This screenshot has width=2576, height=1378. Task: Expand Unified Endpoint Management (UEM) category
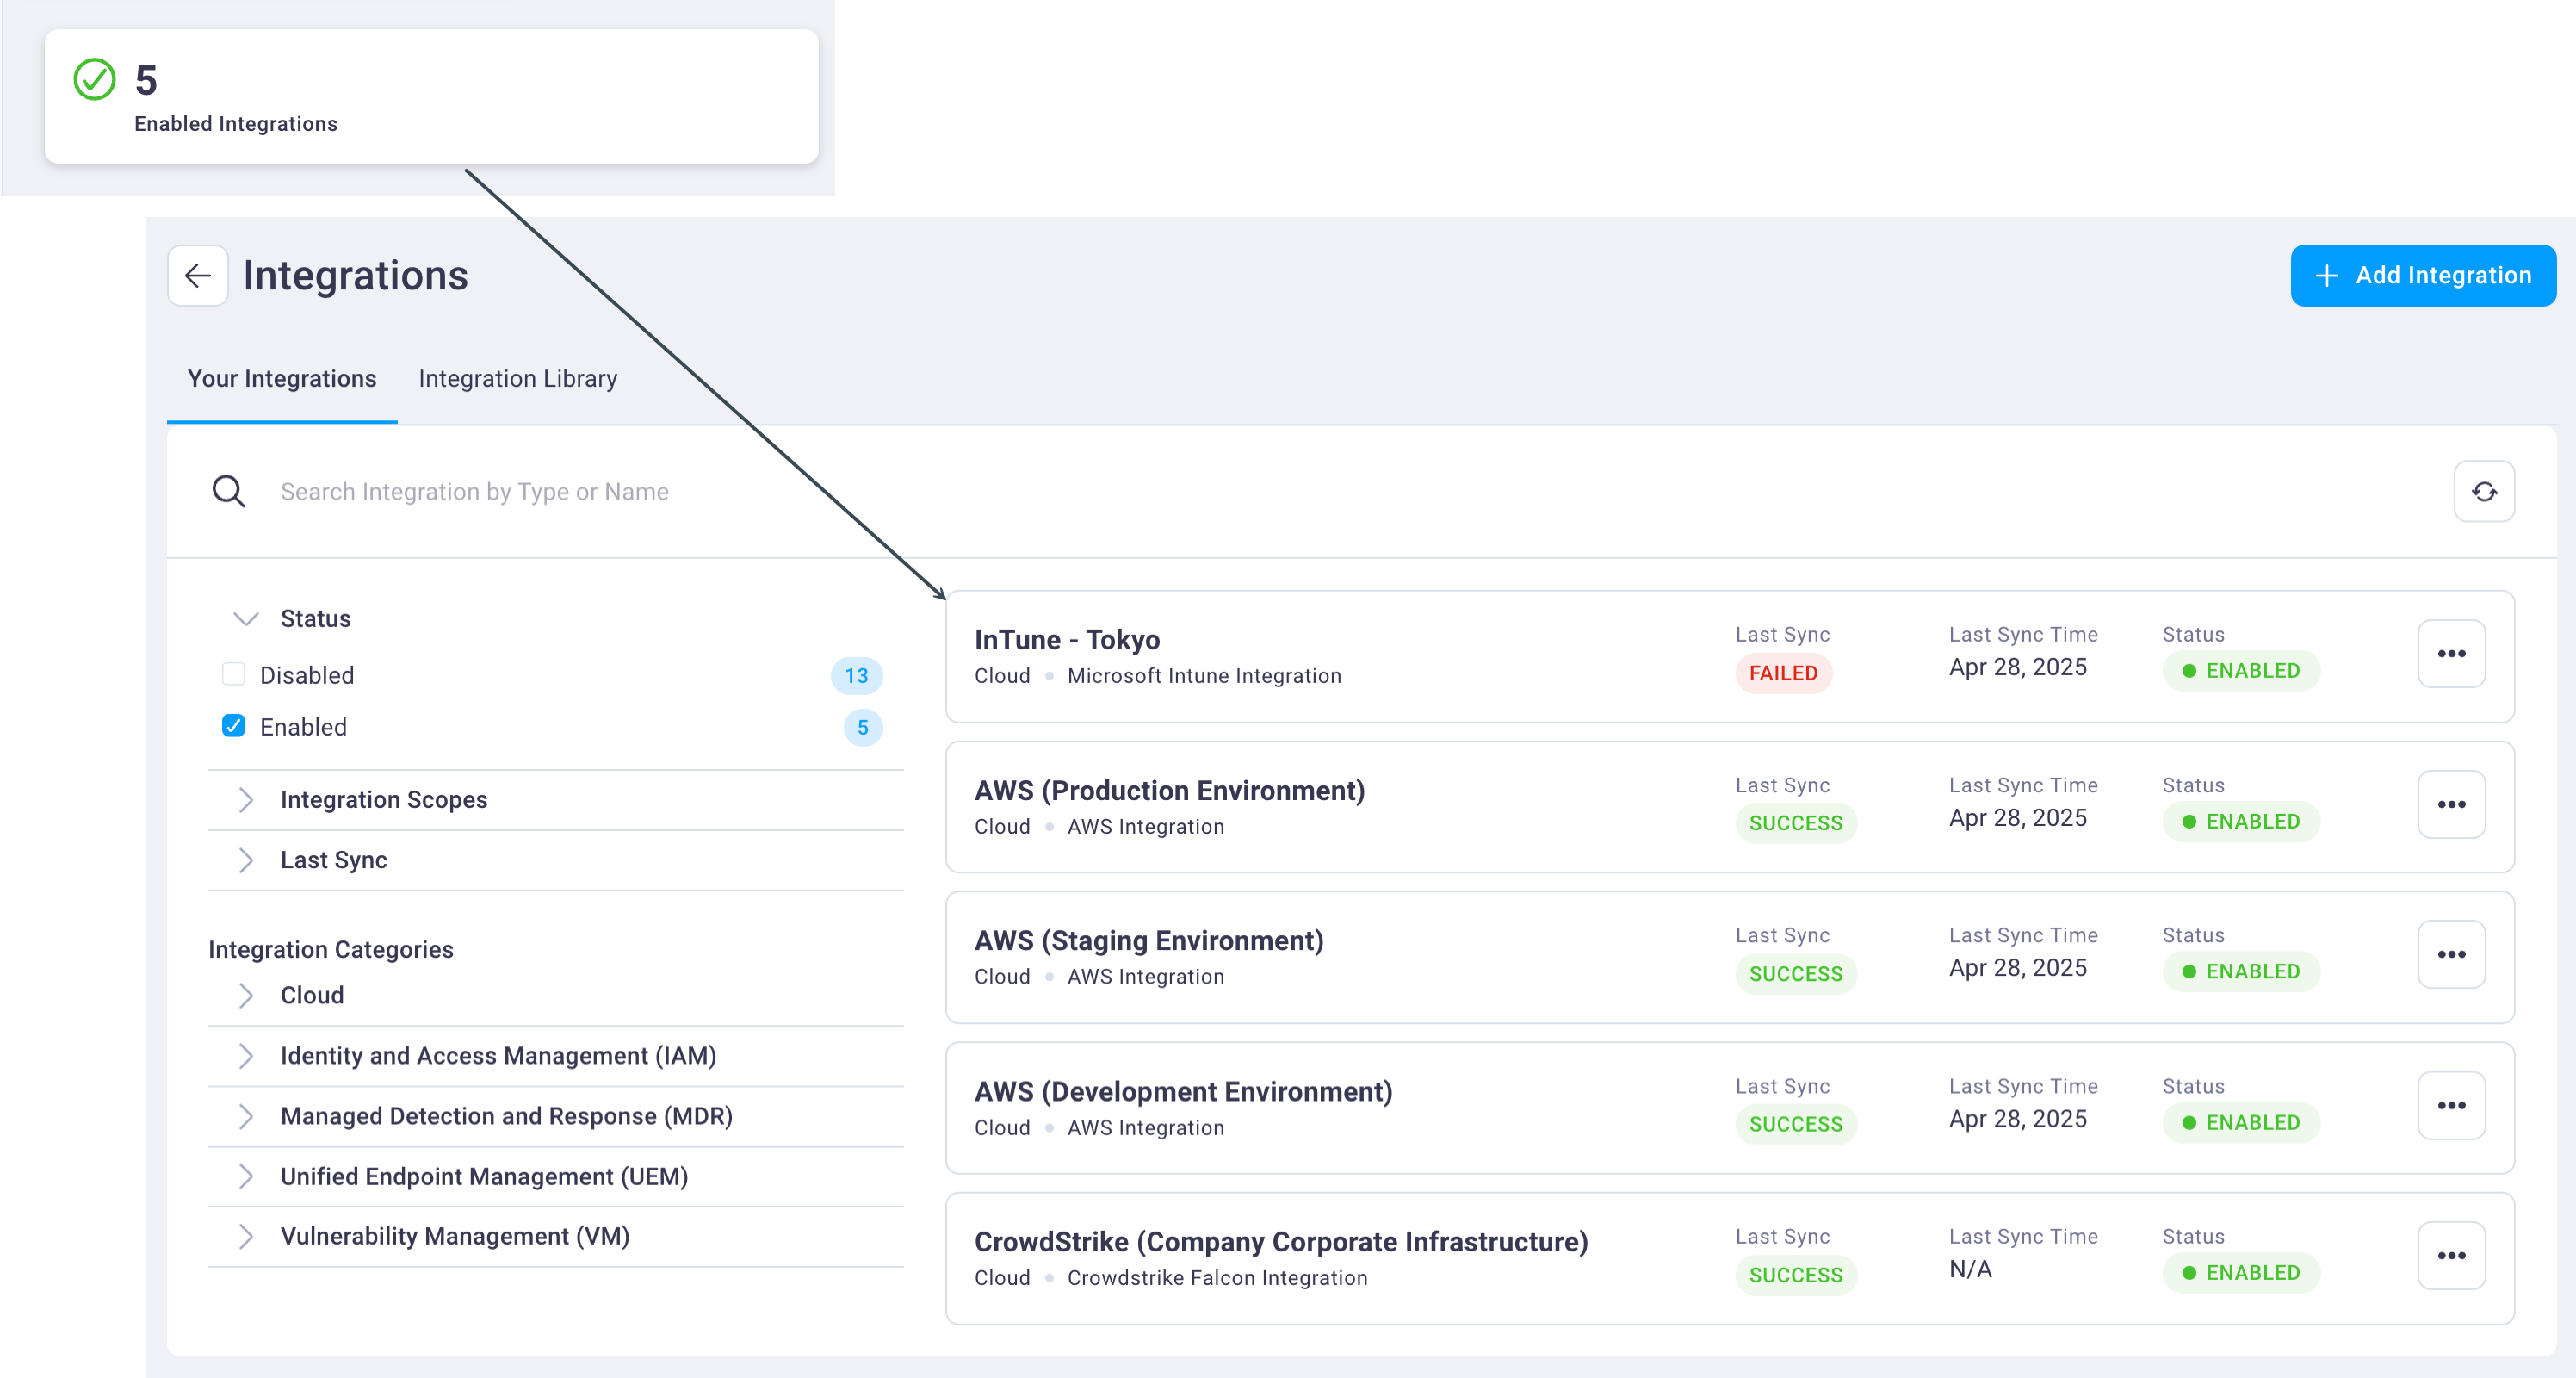click(x=246, y=1176)
